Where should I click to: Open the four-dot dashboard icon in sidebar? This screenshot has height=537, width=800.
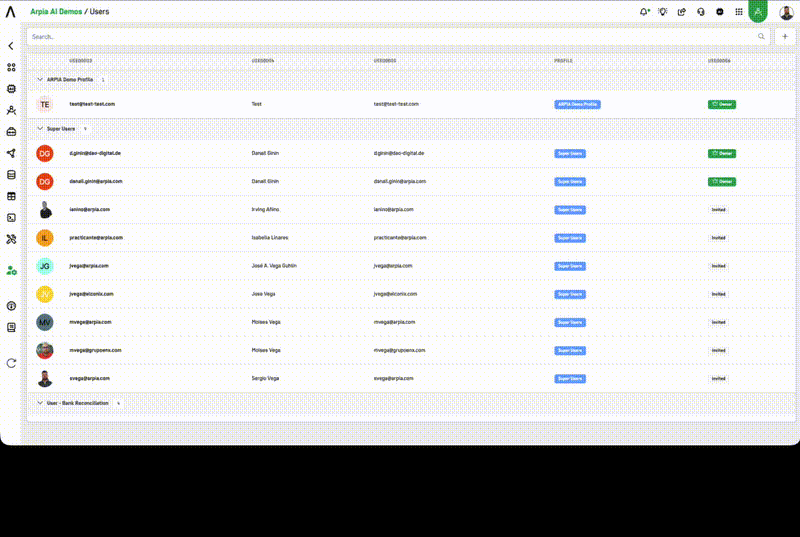(x=11, y=67)
